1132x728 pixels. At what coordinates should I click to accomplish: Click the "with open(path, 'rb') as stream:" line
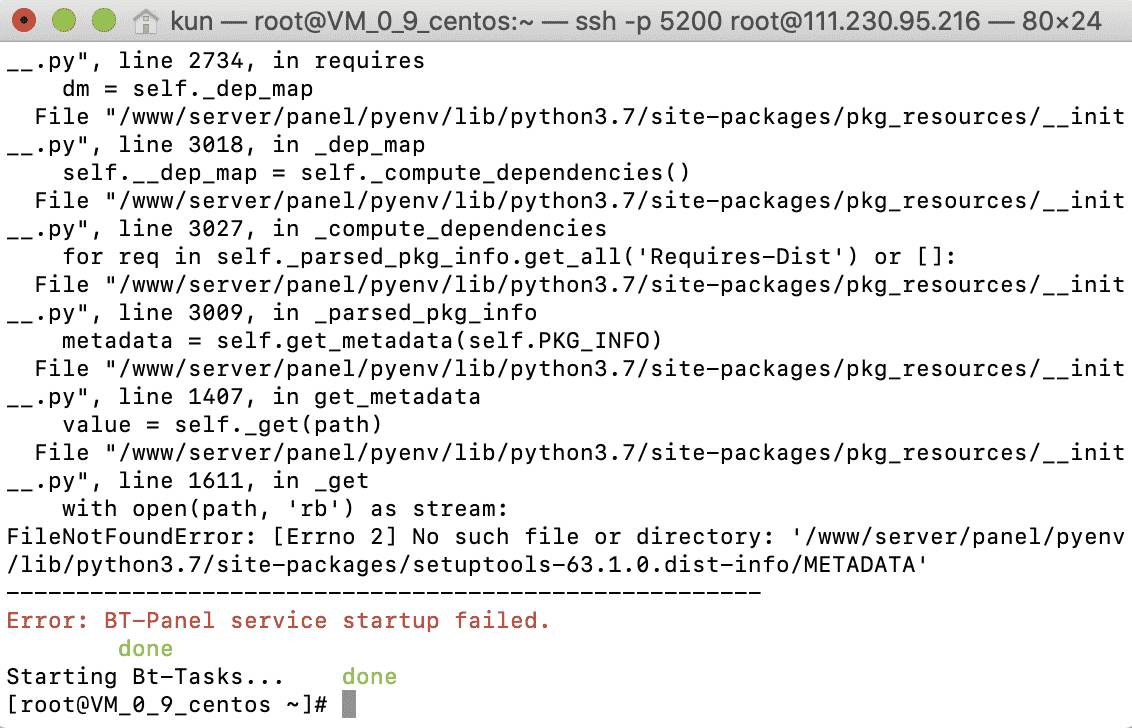pos(285,508)
